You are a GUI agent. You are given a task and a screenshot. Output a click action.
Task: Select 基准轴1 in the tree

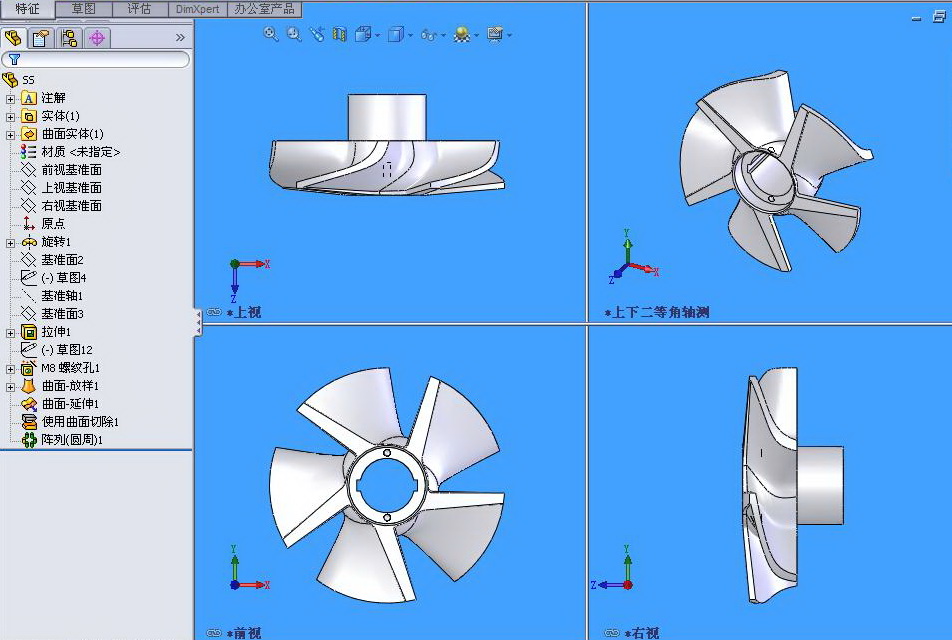pyautogui.click(x=62, y=296)
